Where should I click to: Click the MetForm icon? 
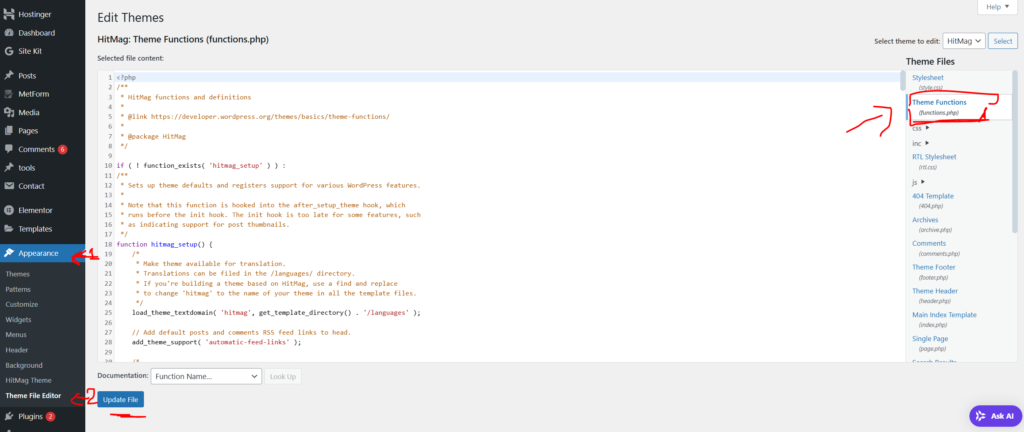(x=9, y=94)
